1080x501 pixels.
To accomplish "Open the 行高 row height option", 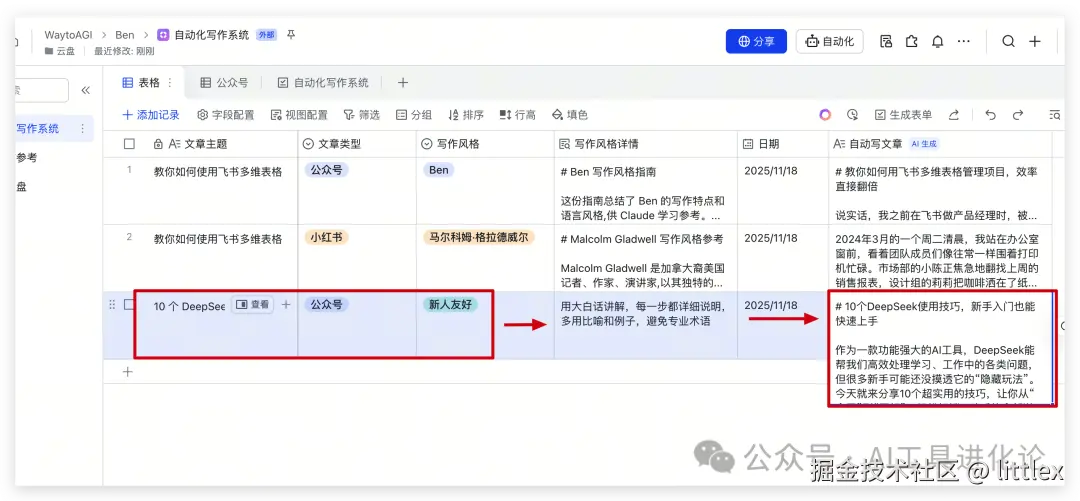I will (x=517, y=115).
